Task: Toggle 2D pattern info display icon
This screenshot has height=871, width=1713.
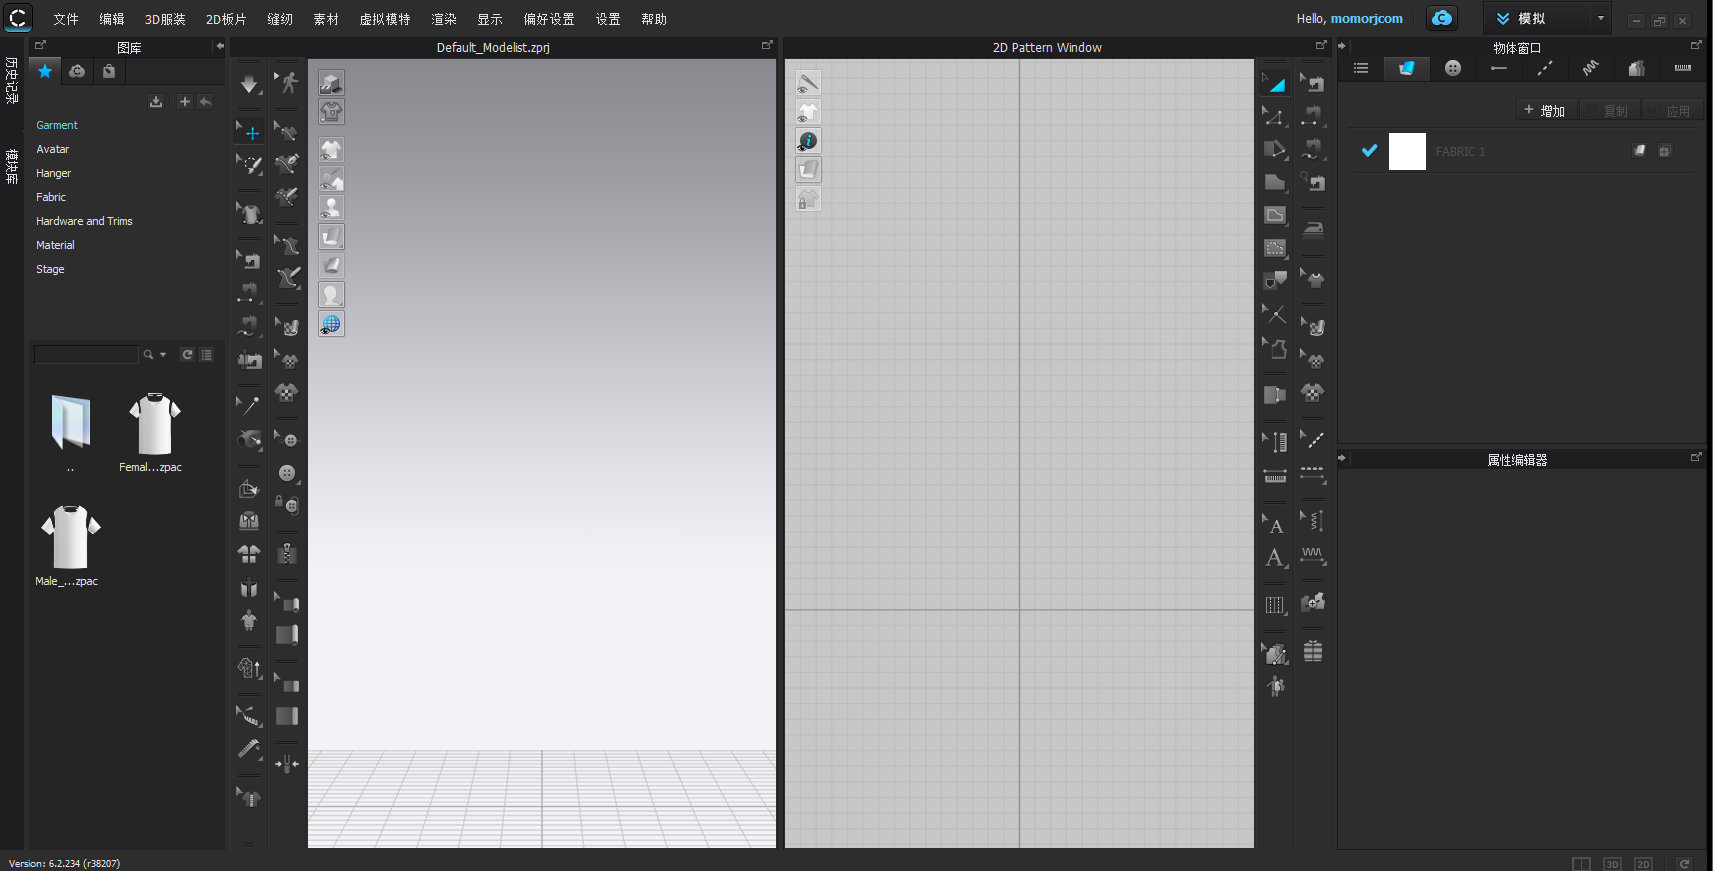Action: click(x=808, y=141)
